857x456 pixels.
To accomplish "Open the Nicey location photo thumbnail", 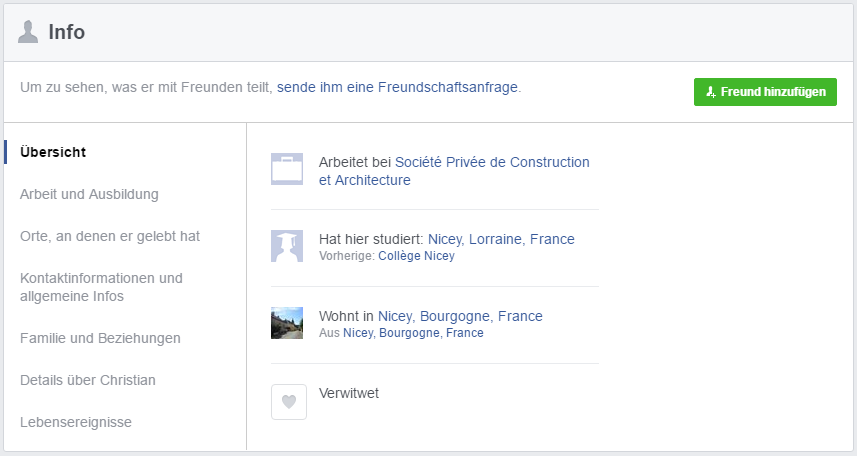I will point(287,323).
